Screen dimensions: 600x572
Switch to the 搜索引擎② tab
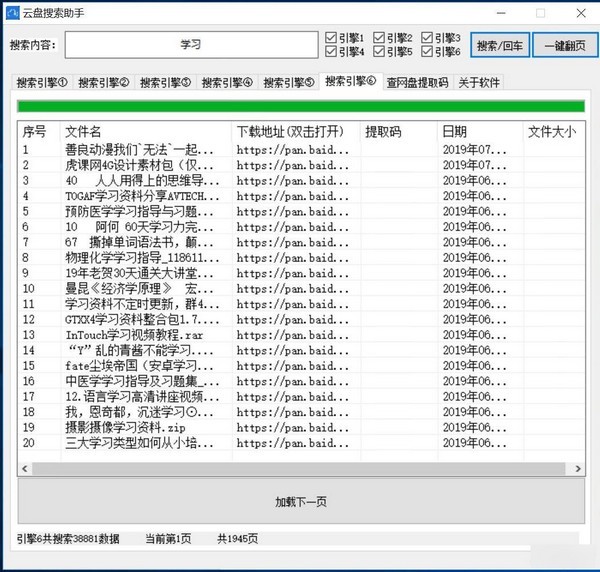click(x=104, y=82)
